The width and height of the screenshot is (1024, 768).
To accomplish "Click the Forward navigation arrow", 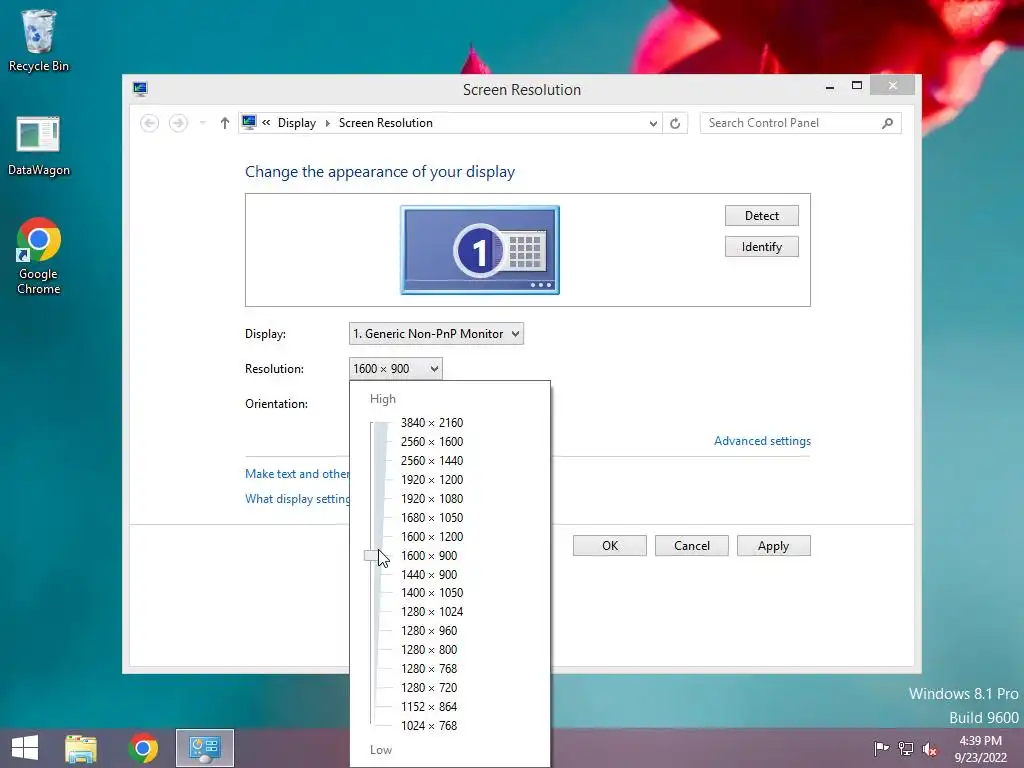I will point(178,123).
